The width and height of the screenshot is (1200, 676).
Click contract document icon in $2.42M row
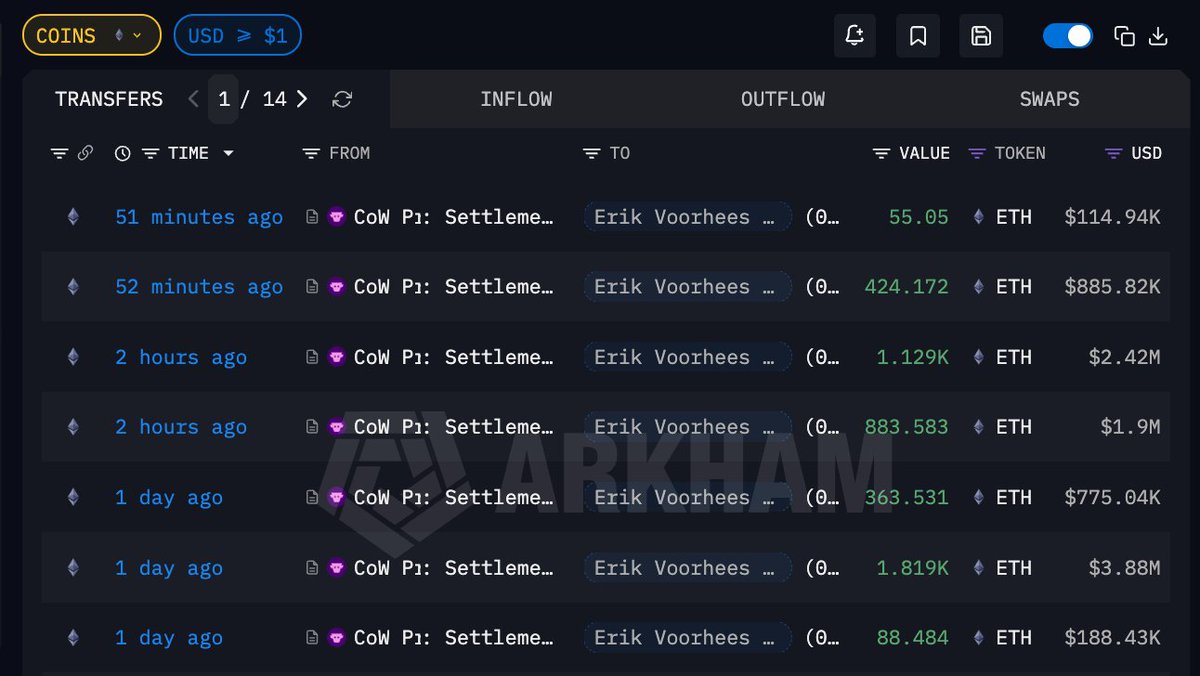coord(312,357)
